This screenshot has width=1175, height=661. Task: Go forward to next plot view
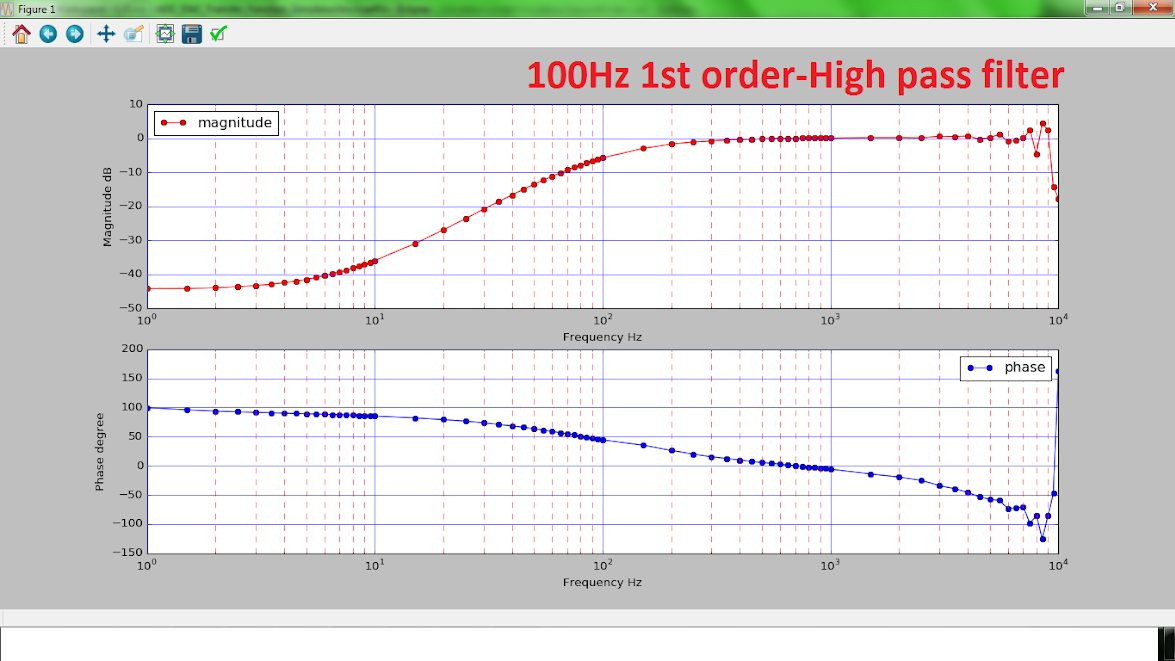pos(74,34)
